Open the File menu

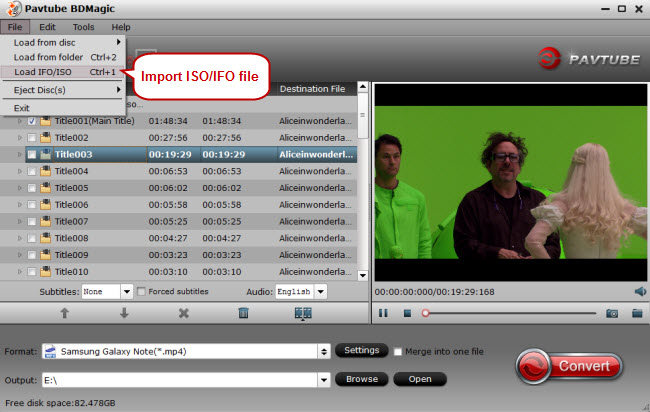[15, 27]
